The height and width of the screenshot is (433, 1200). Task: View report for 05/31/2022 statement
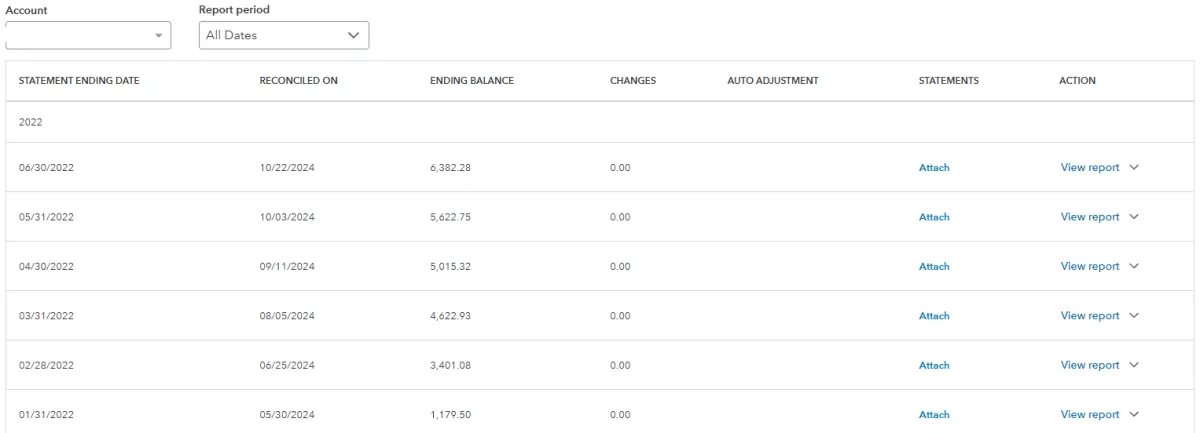coord(1089,217)
